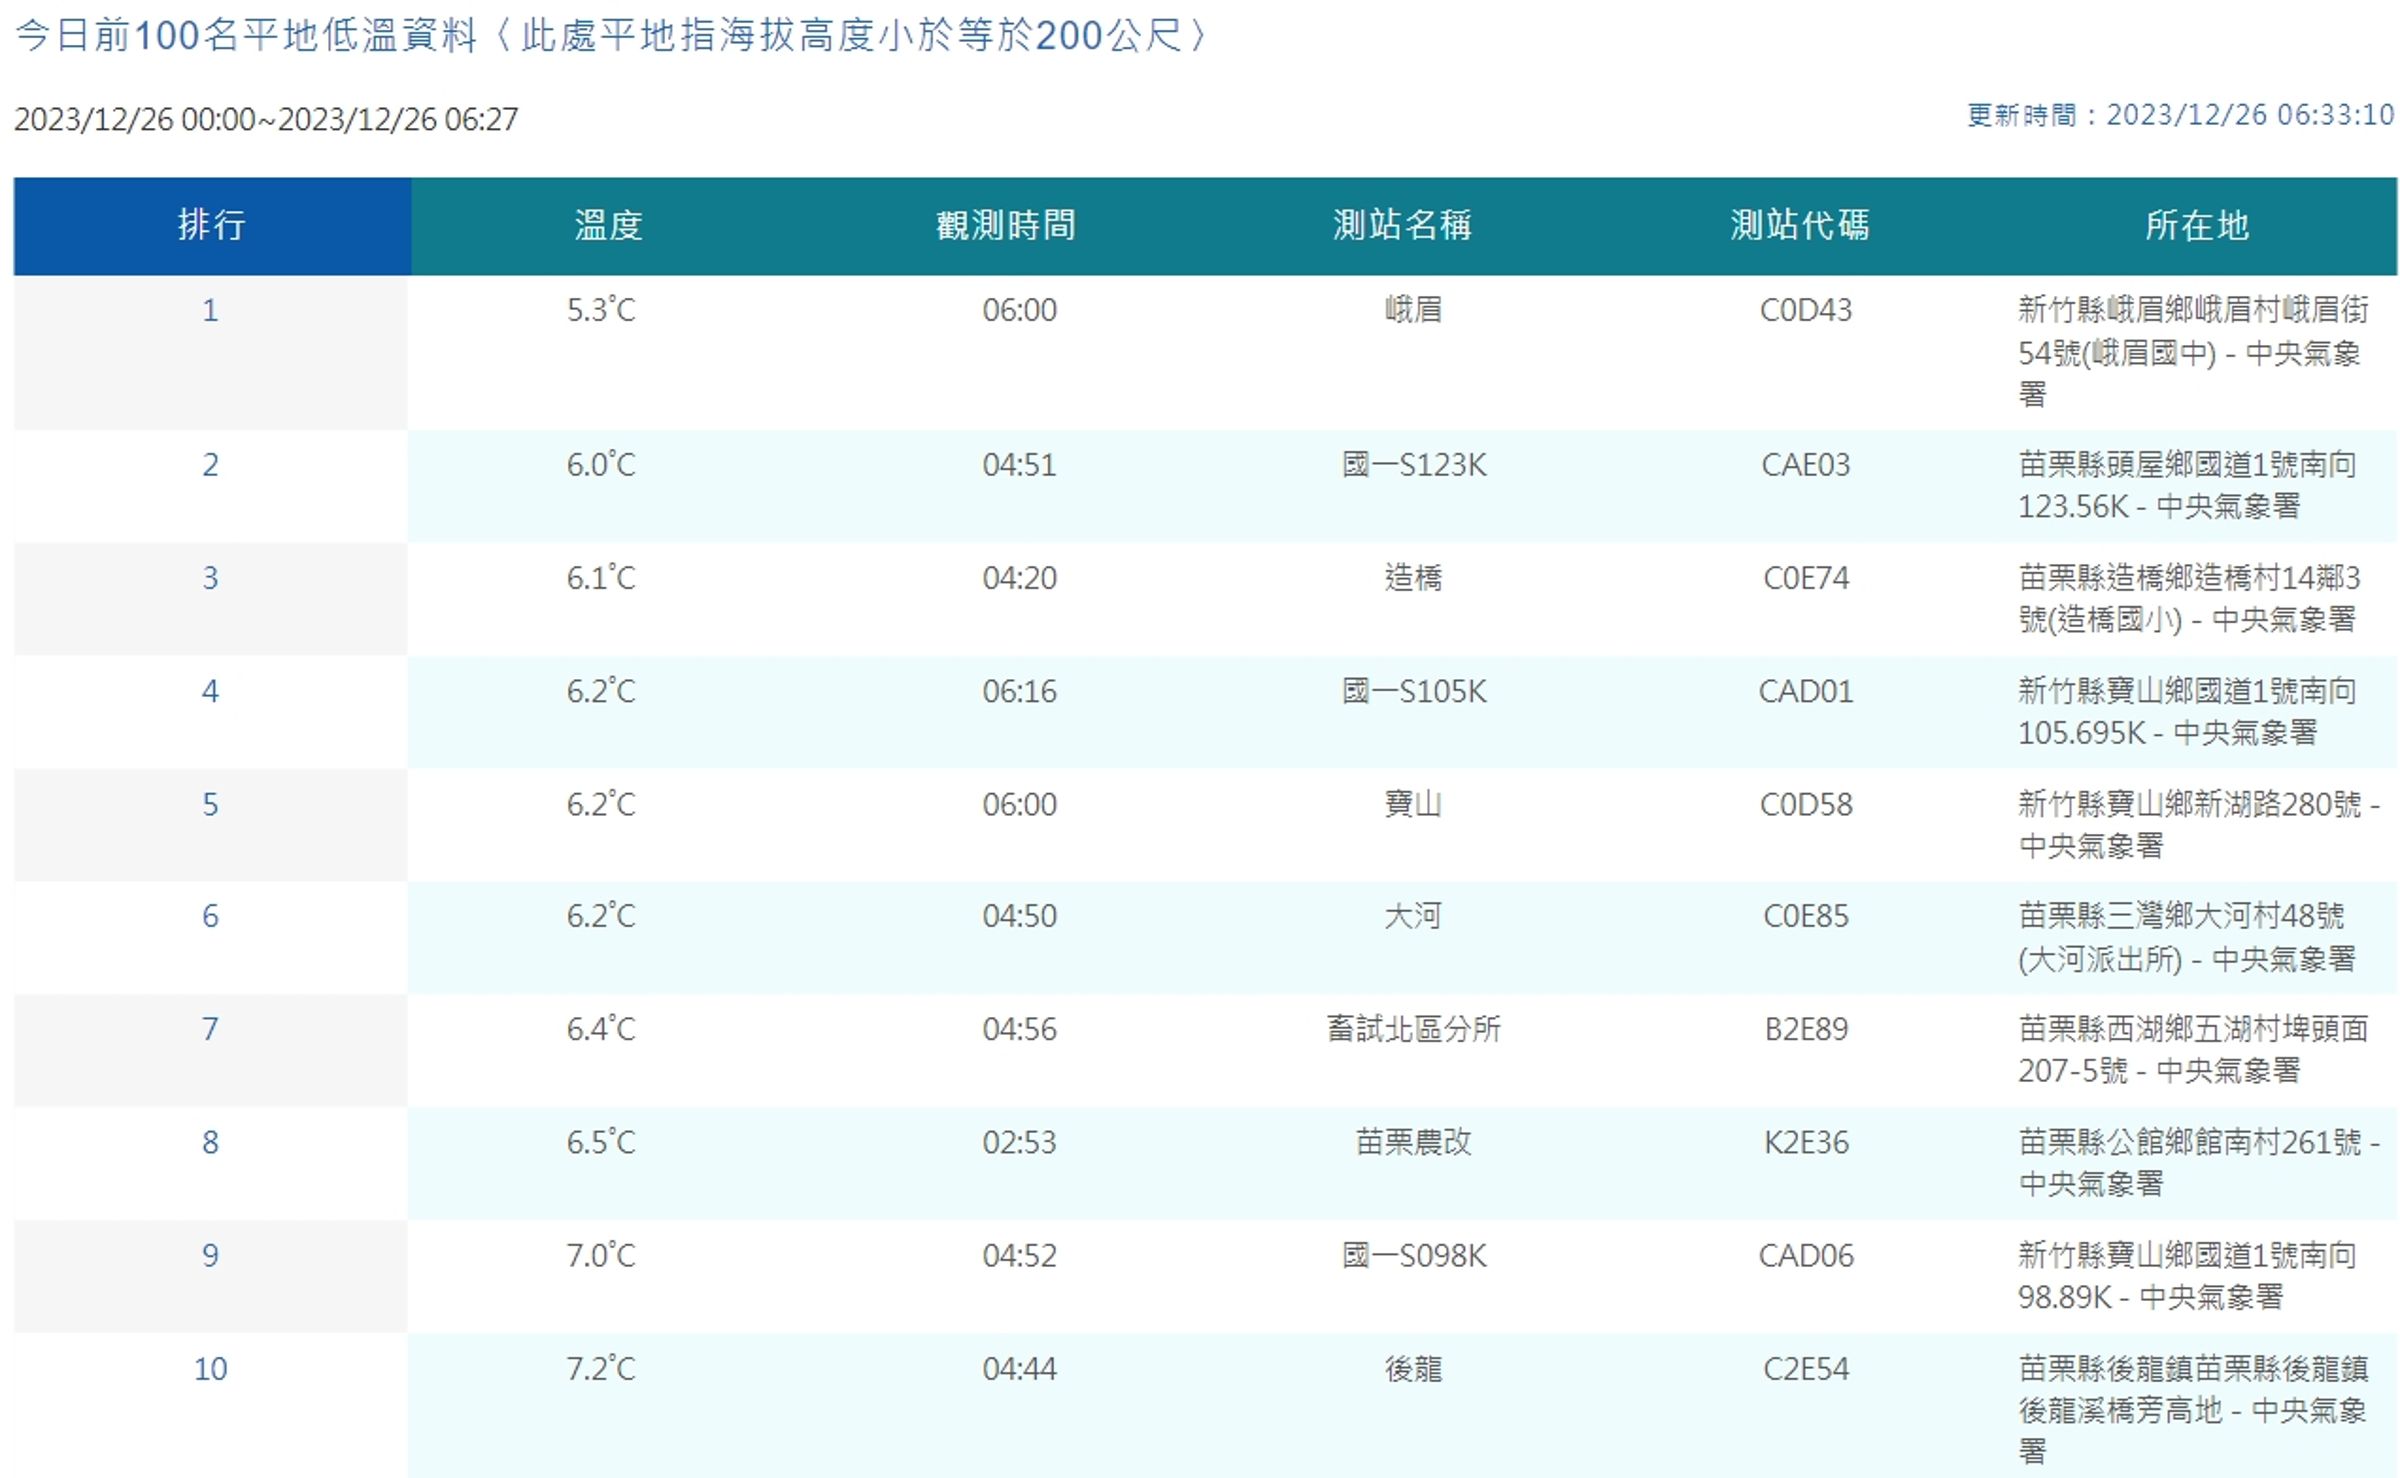Image resolution: width=2400 pixels, height=1478 pixels.
Task: Select station name 國一S123K
Action: [1414, 465]
